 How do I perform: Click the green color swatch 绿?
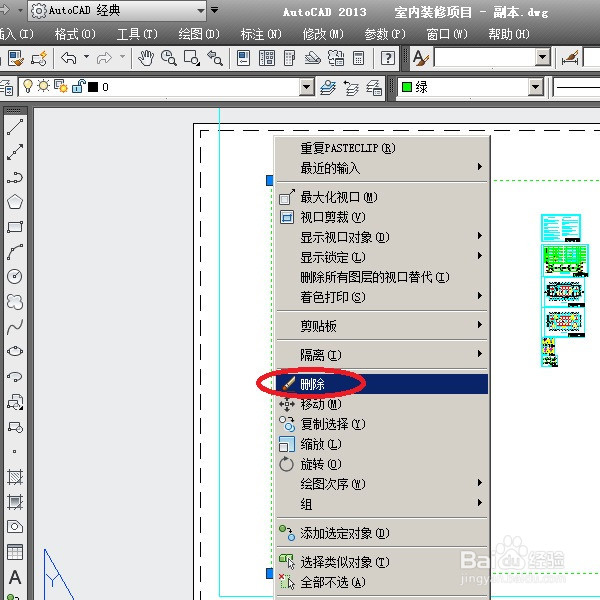[x=407, y=87]
